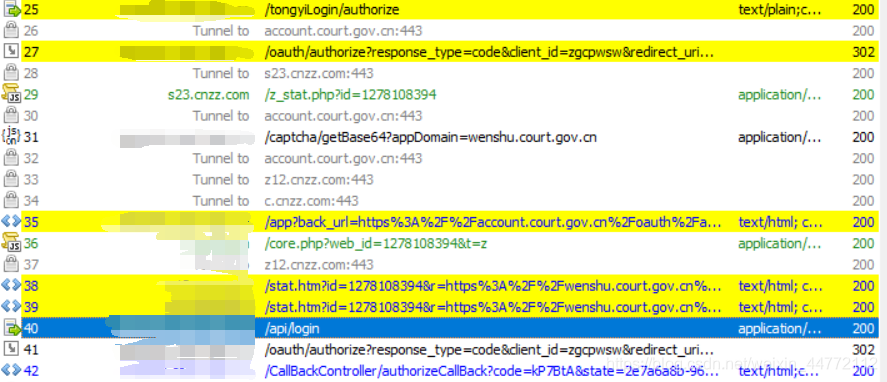Click the HTML icon on session 39
The height and width of the screenshot is (382, 887).
tap(11, 307)
